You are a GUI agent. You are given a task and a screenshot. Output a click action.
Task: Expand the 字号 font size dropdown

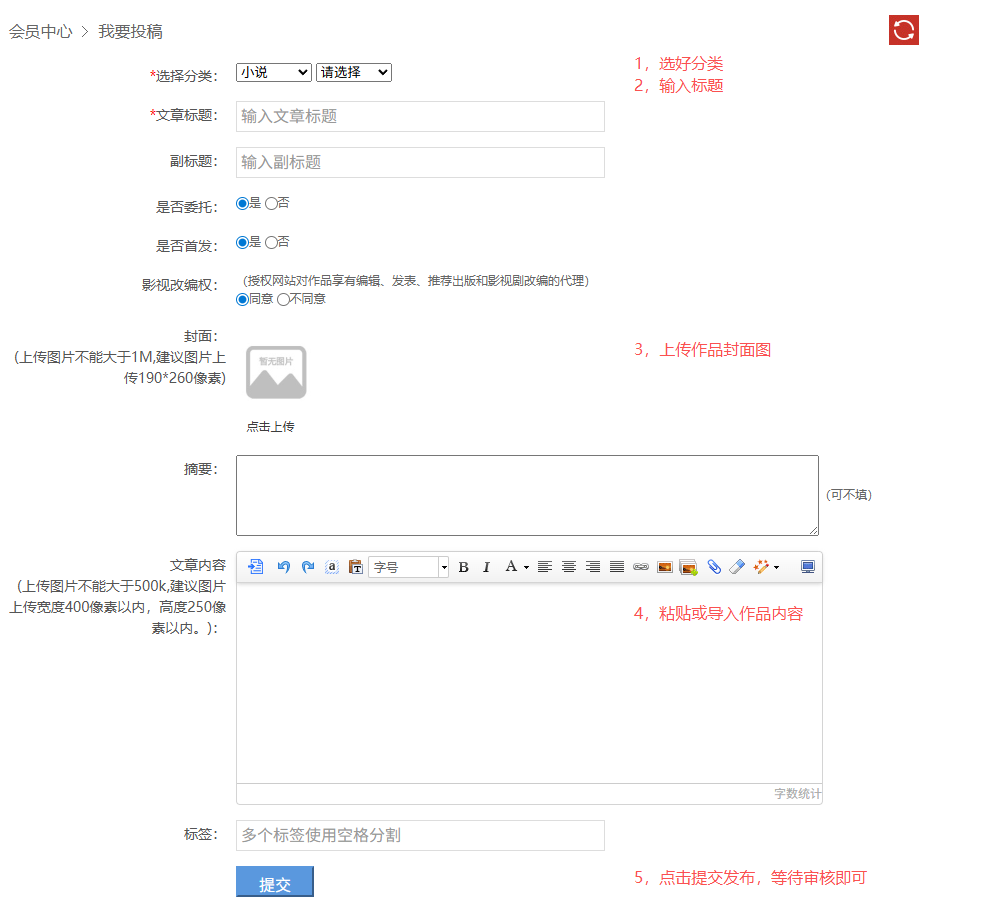409,567
